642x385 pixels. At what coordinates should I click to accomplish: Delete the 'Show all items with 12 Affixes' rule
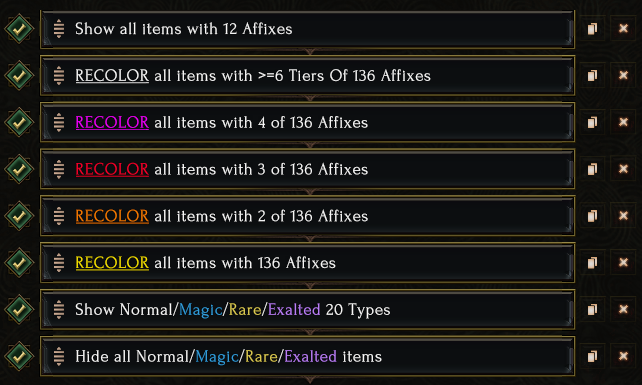pos(623,29)
